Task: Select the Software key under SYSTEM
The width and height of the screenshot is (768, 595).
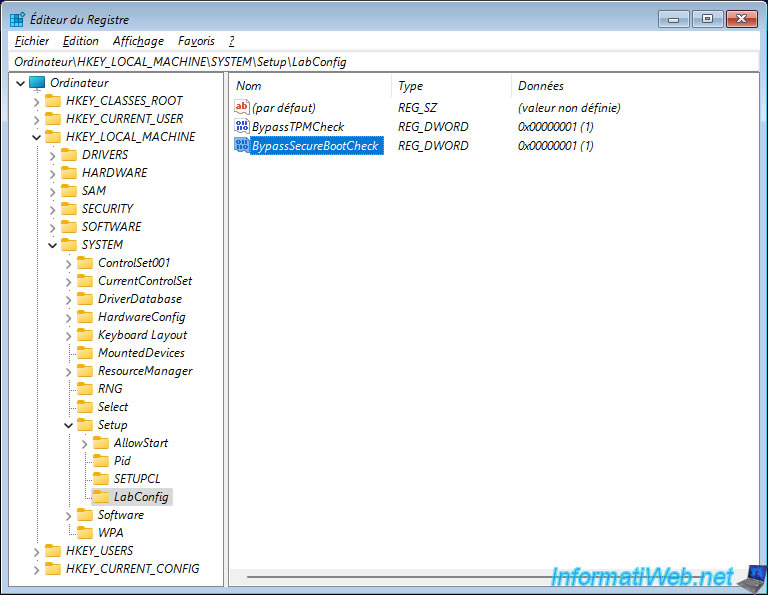Action: click(x=120, y=515)
